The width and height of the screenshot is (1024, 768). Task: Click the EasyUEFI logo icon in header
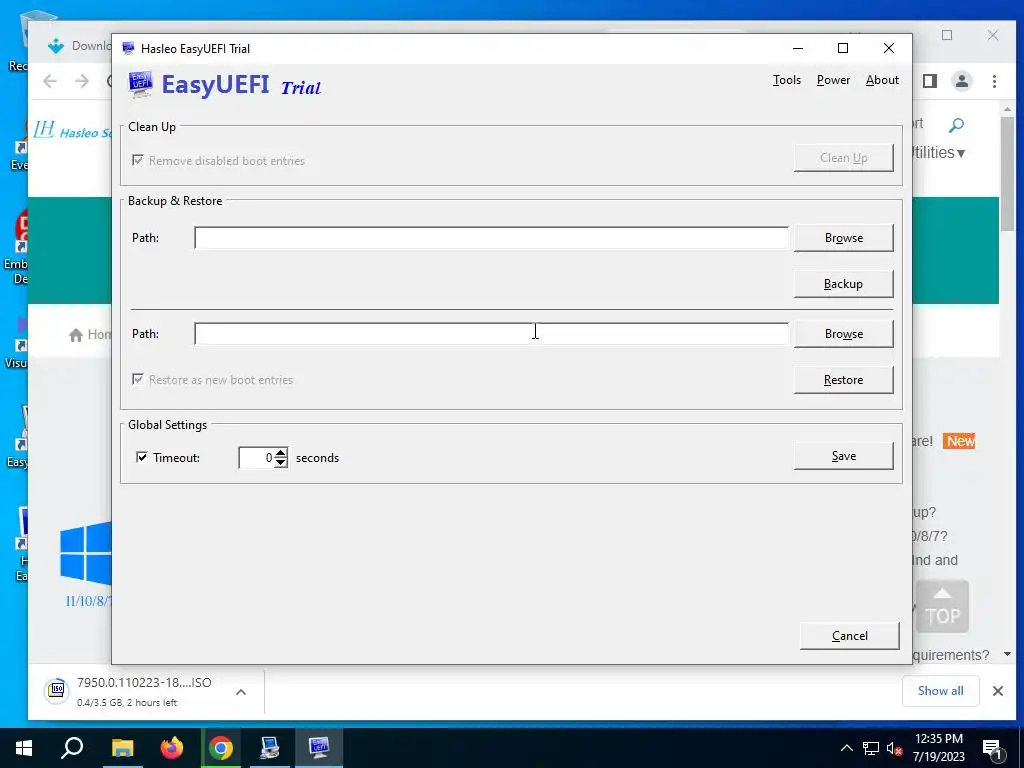140,84
